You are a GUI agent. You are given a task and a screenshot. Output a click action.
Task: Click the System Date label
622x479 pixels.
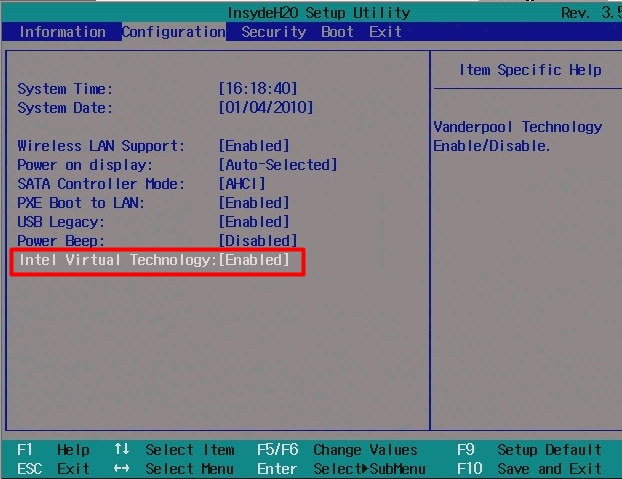coord(65,108)
